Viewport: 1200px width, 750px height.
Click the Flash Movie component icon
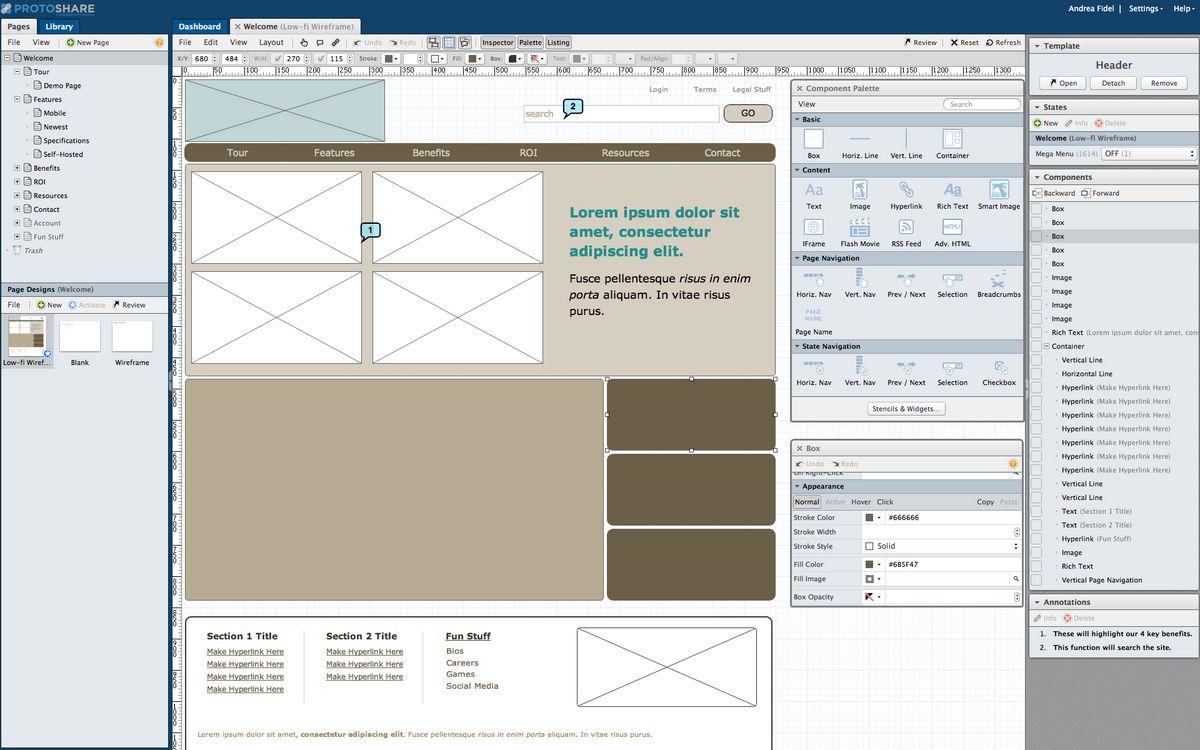860,228
